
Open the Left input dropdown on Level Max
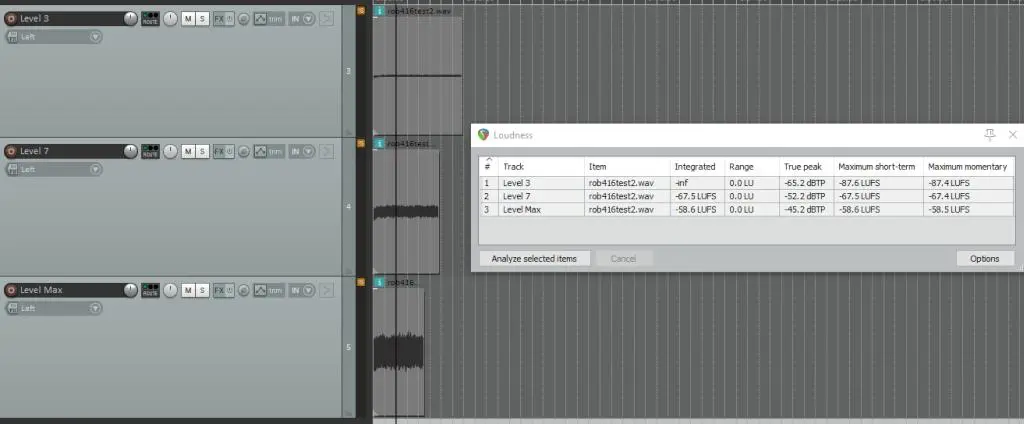tap(95, 308)
